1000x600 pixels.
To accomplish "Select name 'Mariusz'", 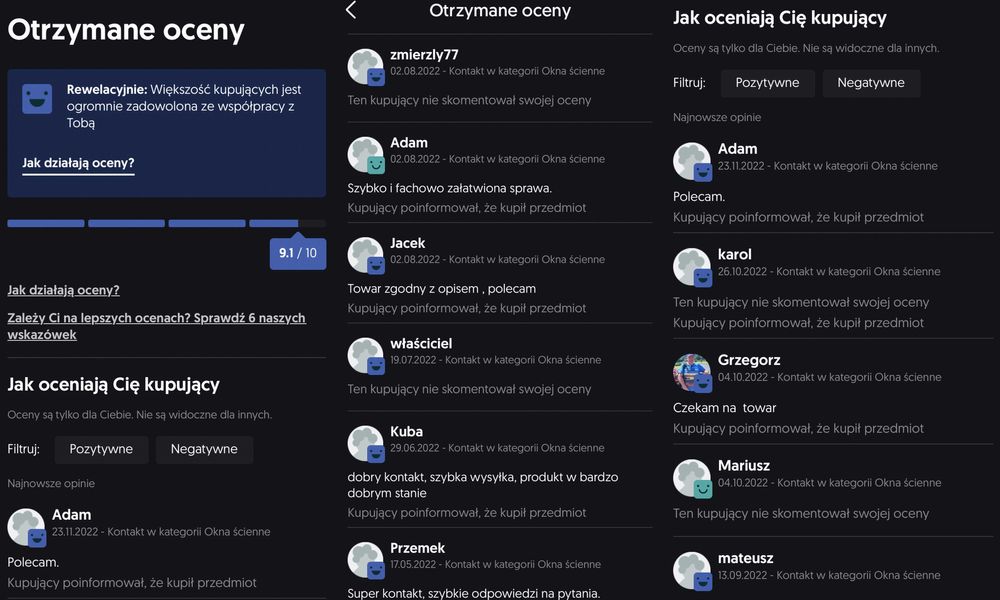I will tap(744, 466).
